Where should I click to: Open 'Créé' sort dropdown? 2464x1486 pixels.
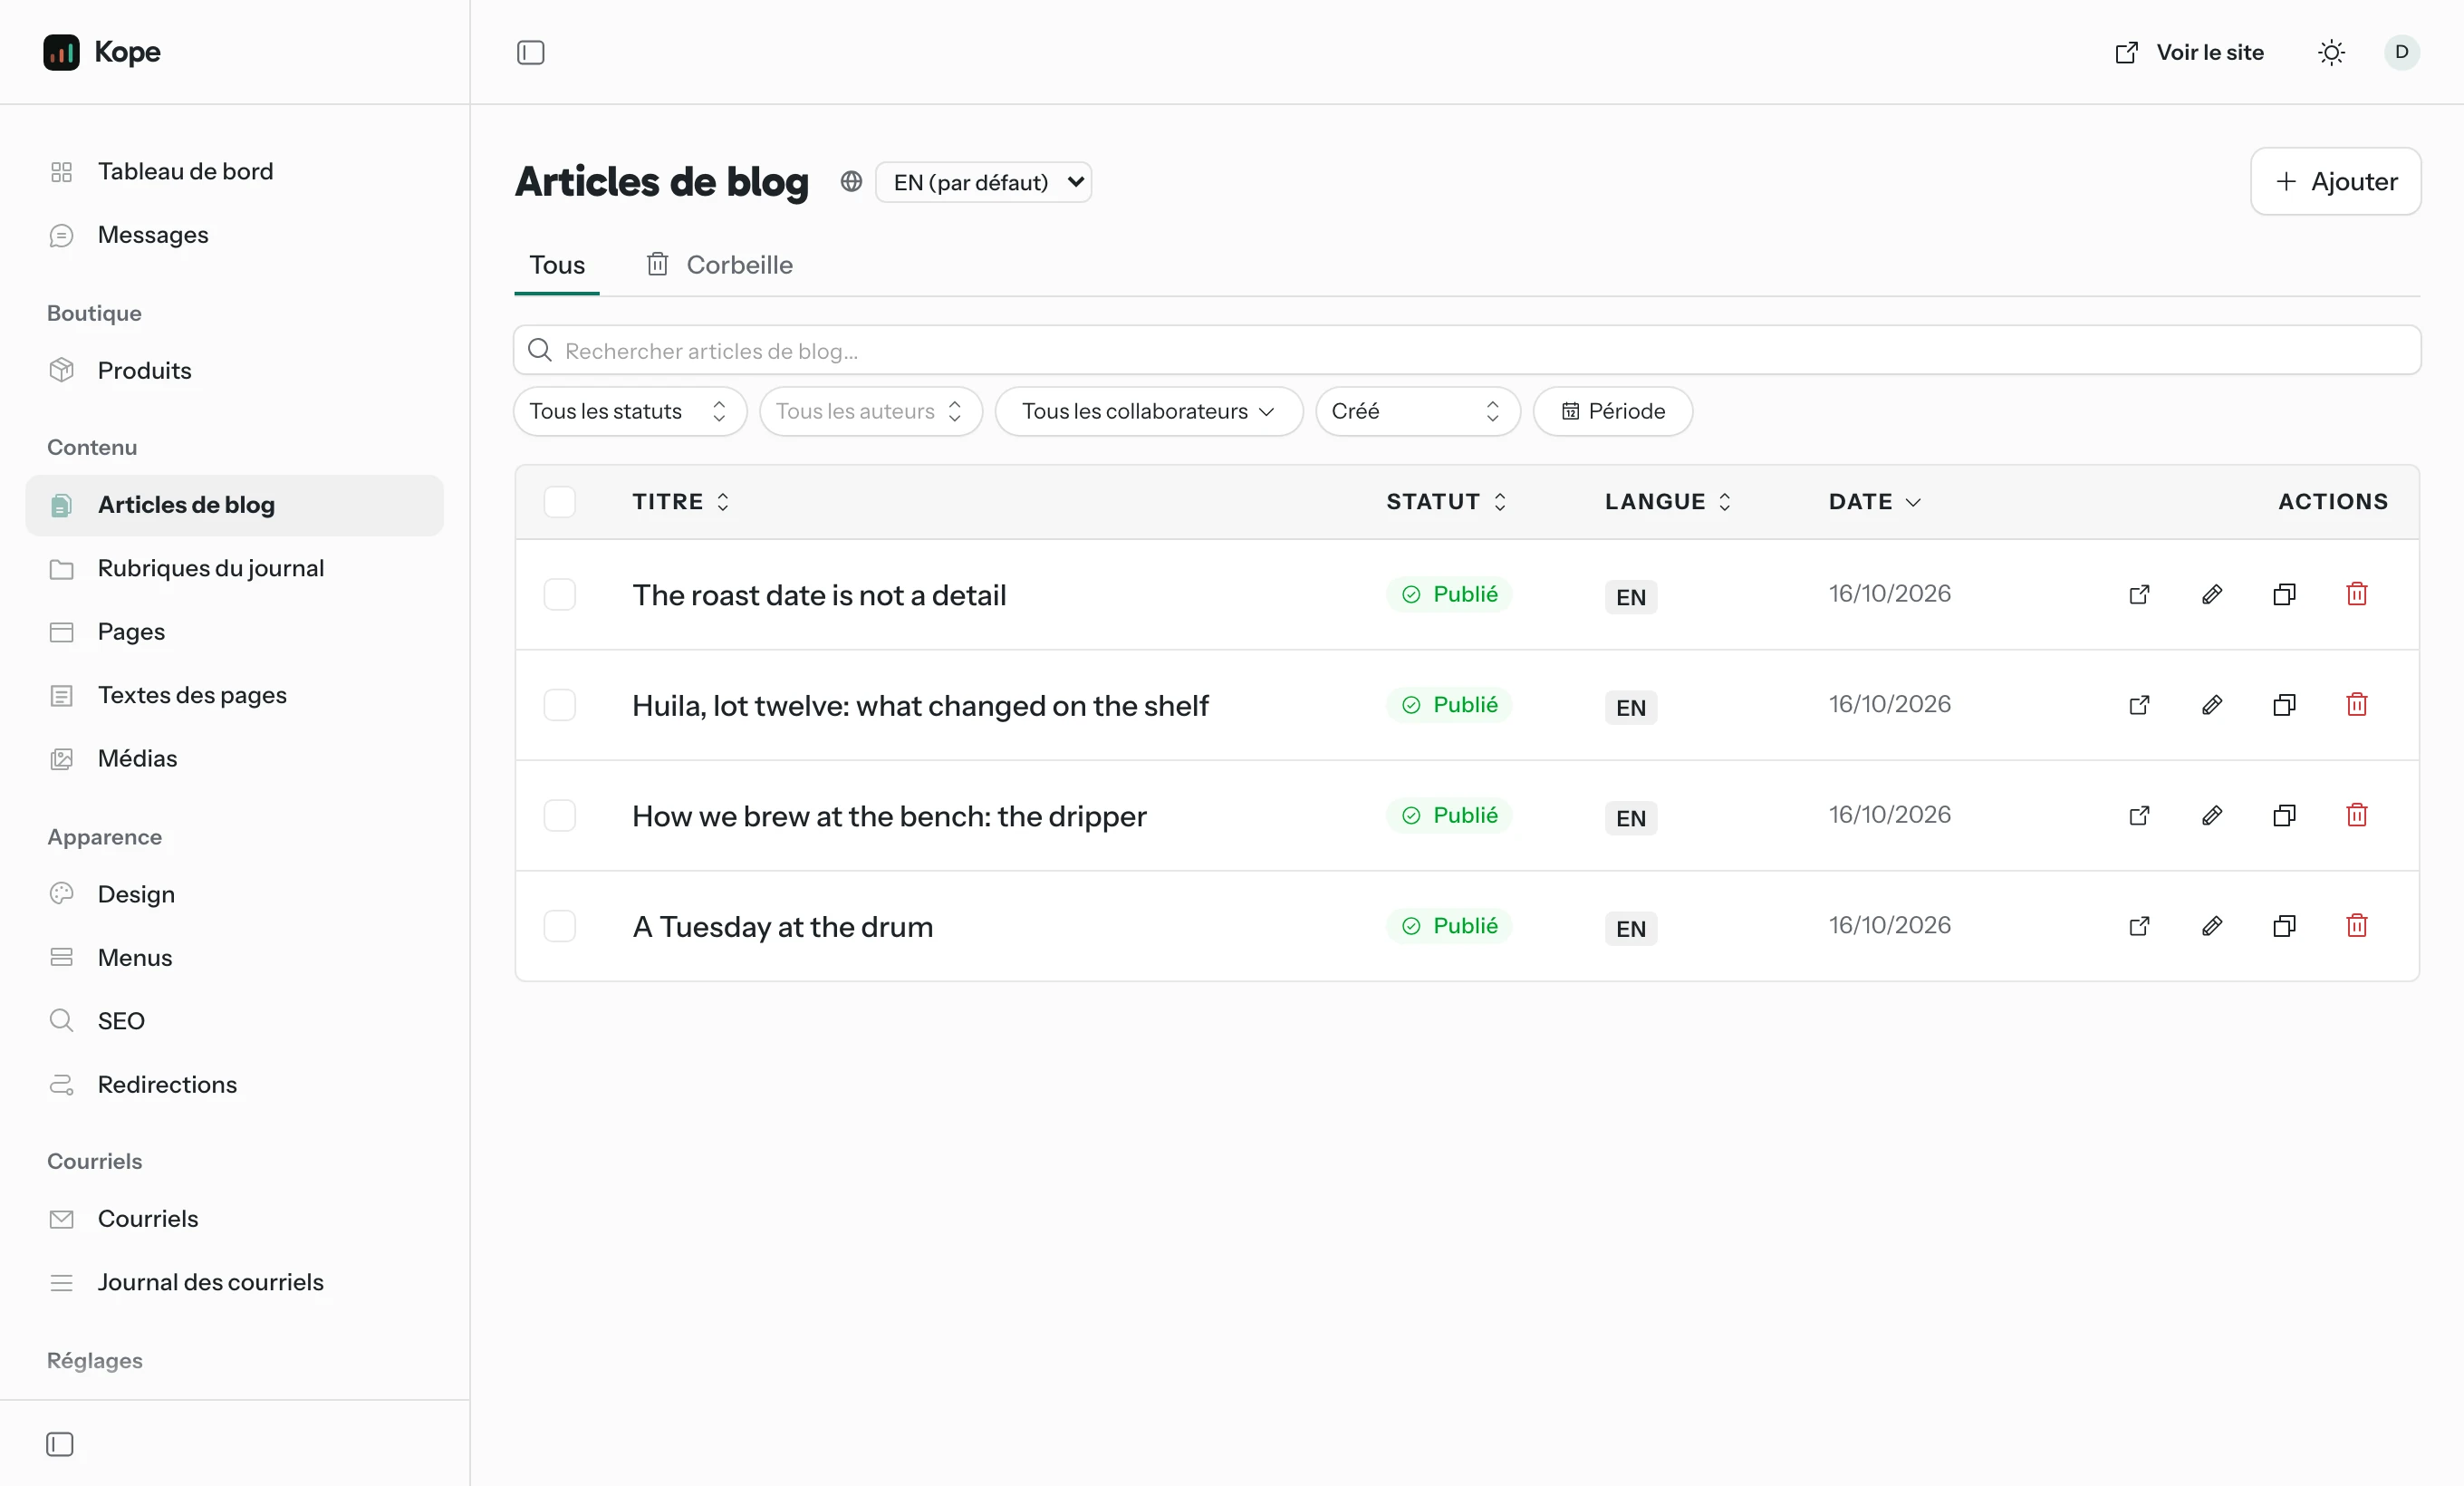pyautogui.click(x=1418, y=411)
